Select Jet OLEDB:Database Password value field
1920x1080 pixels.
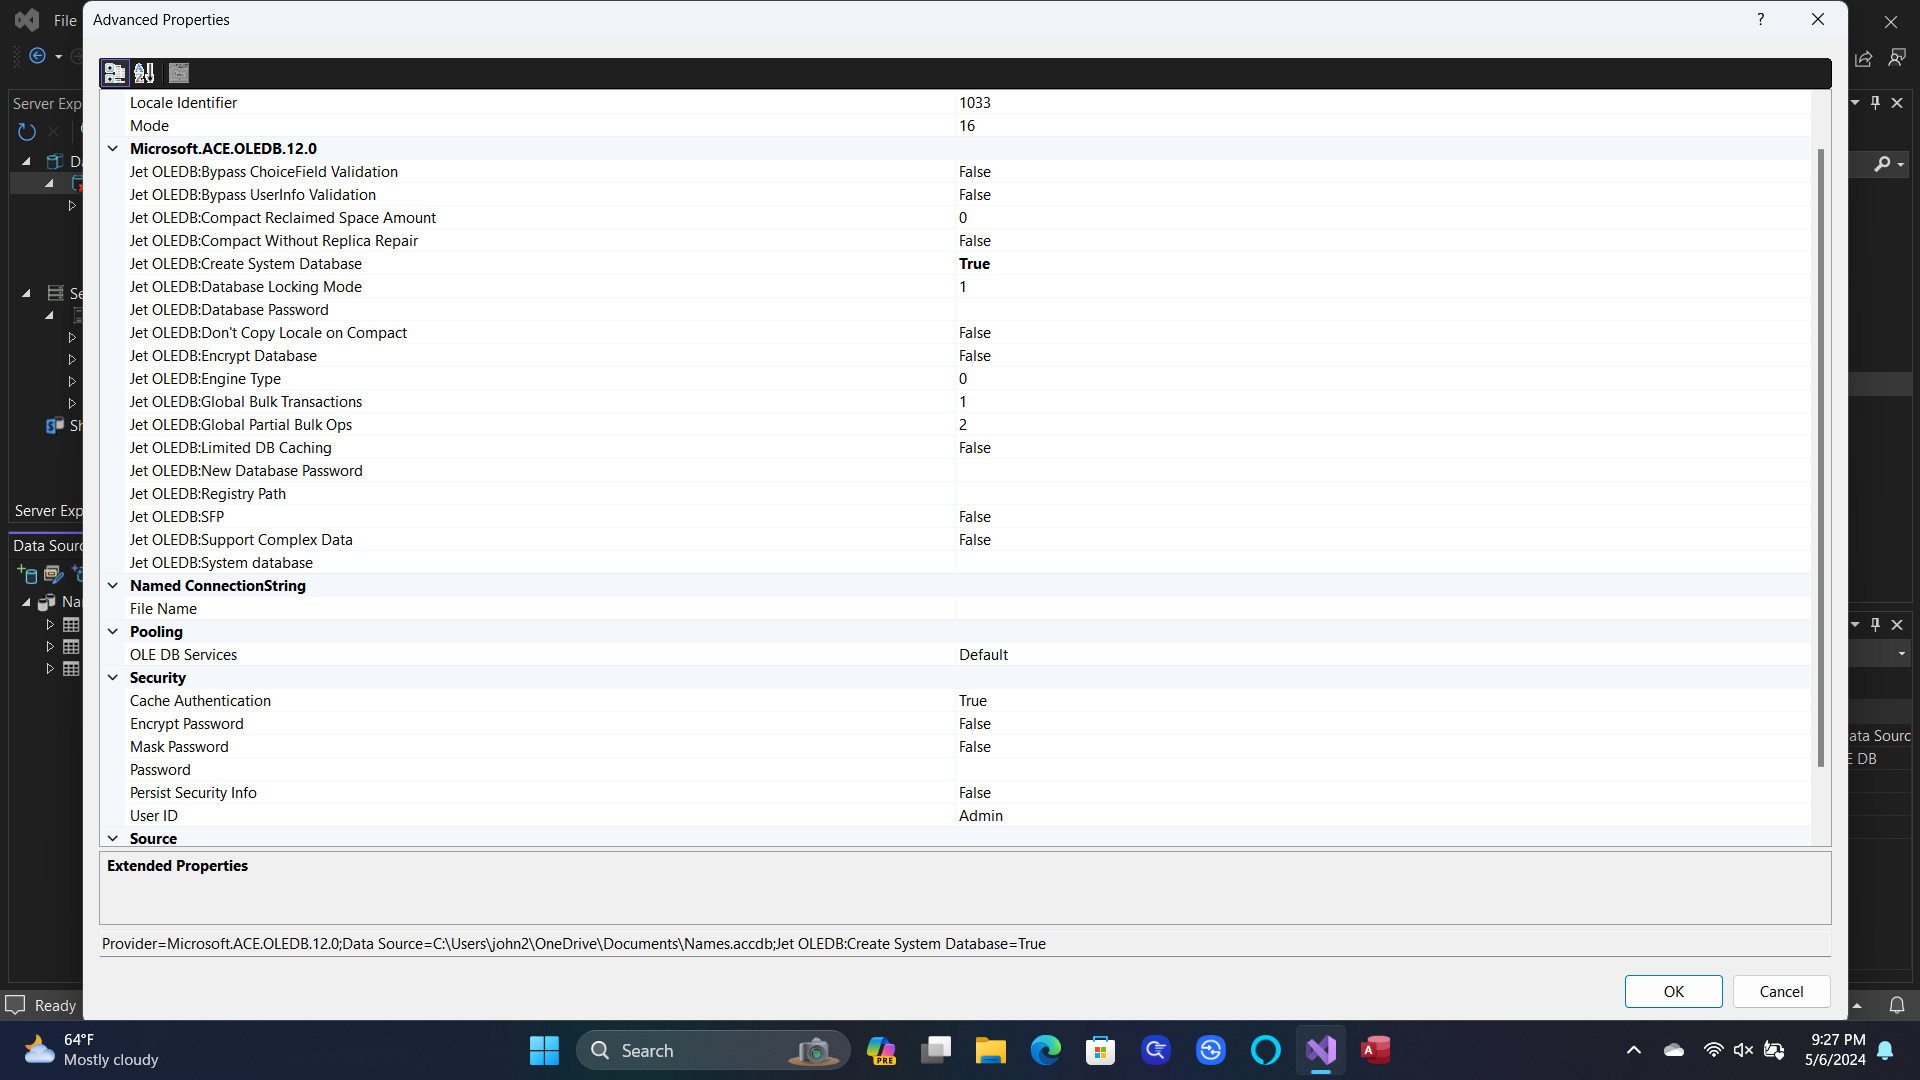click(x=1382, y=309)
